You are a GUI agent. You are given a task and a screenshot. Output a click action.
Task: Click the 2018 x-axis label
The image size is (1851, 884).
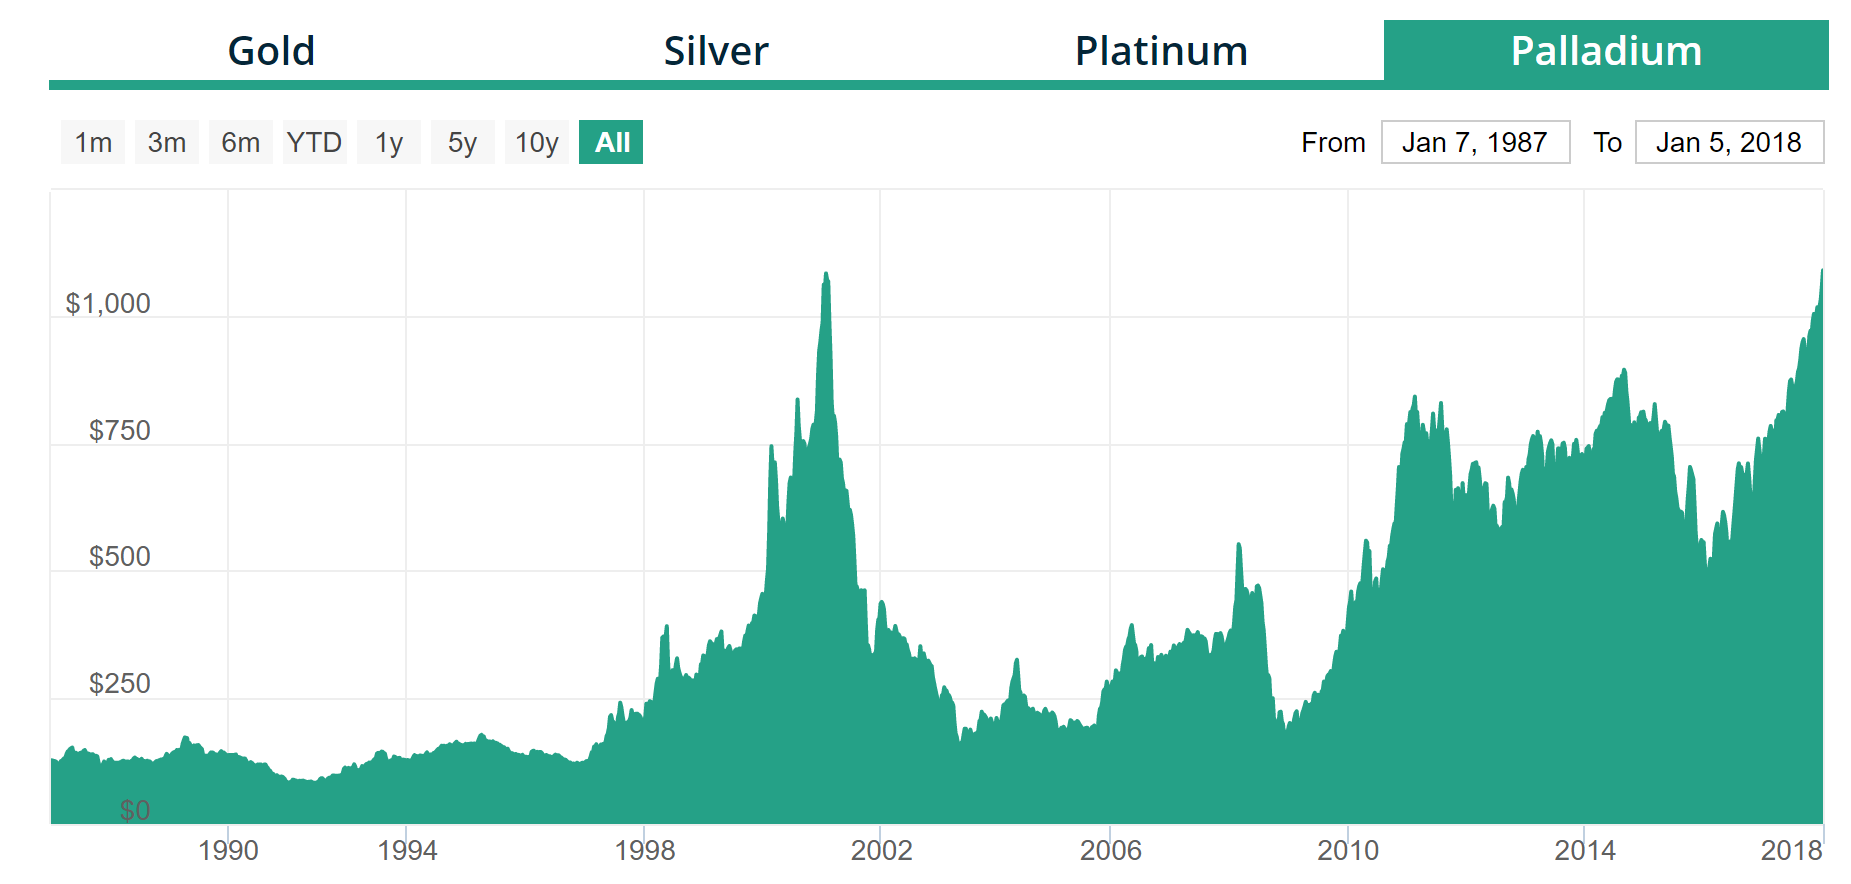[1791, 850]
